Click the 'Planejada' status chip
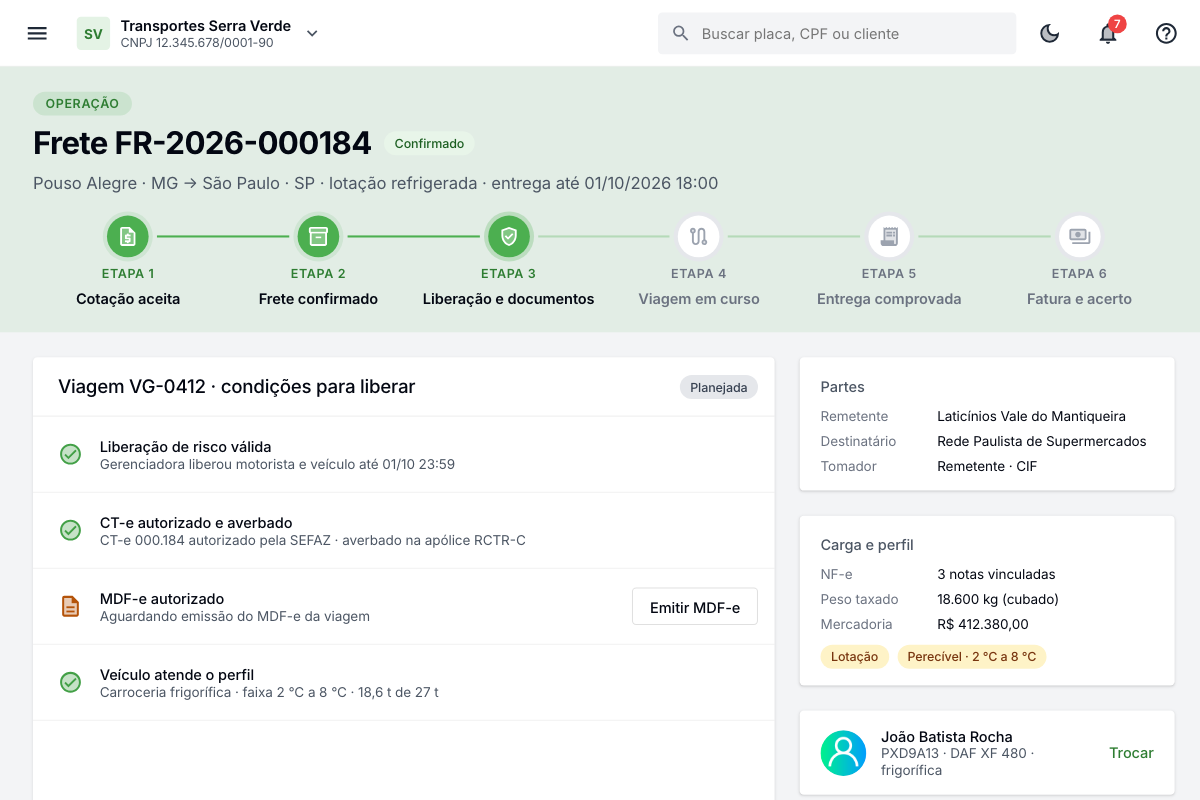Viewport: 1200px width, 800px height. coord(719,388)
